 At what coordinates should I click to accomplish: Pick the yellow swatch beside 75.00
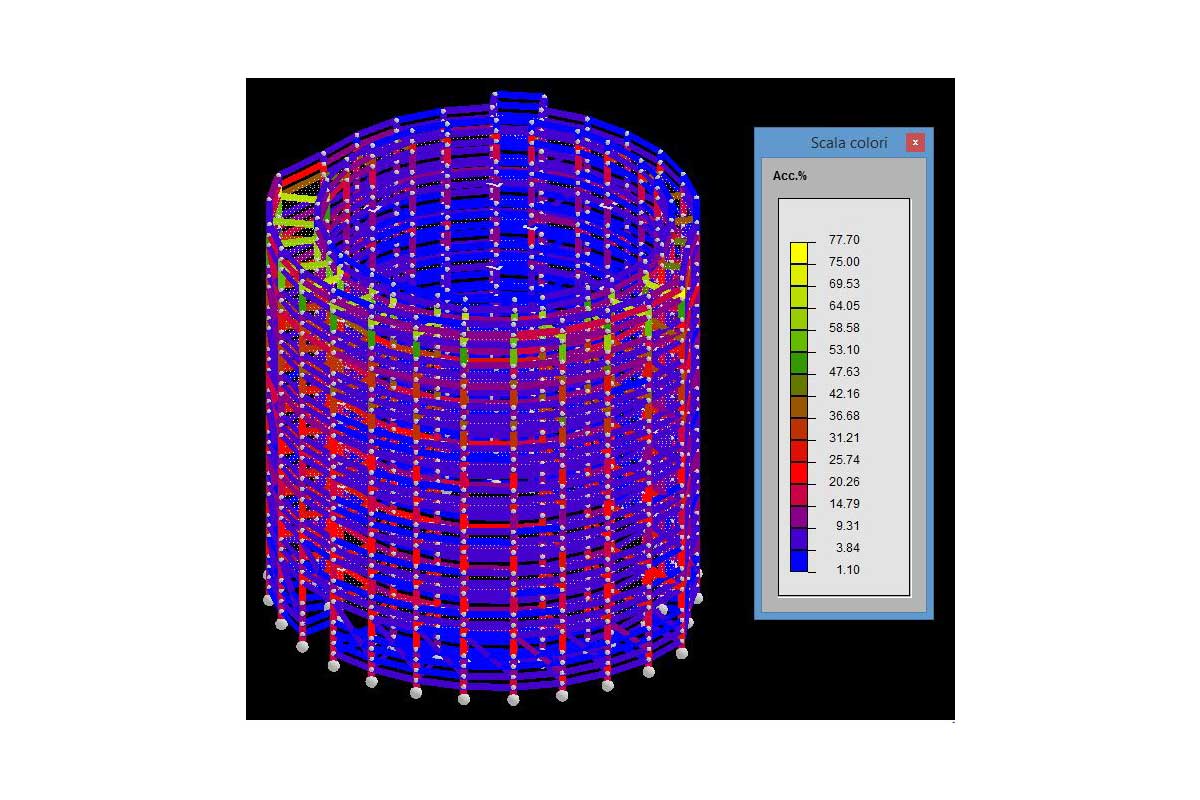(798, 273)
